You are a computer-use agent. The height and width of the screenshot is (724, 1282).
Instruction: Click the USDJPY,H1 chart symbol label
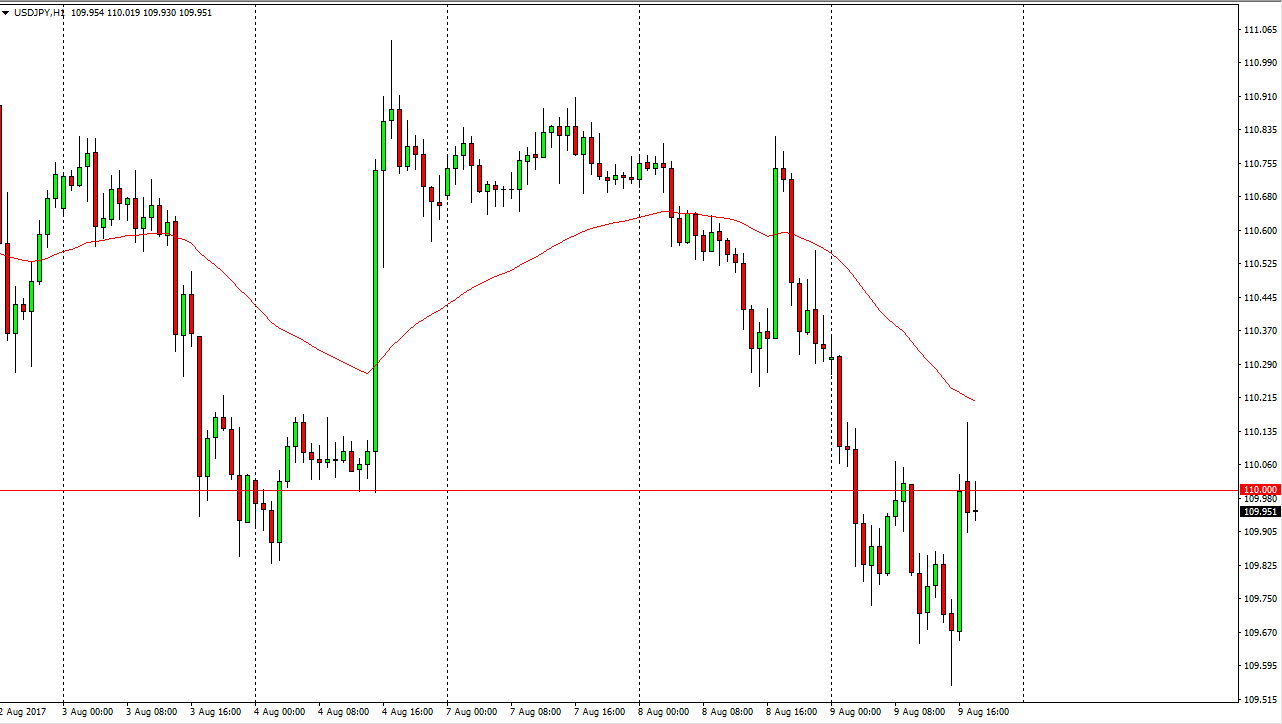[40, 12]
